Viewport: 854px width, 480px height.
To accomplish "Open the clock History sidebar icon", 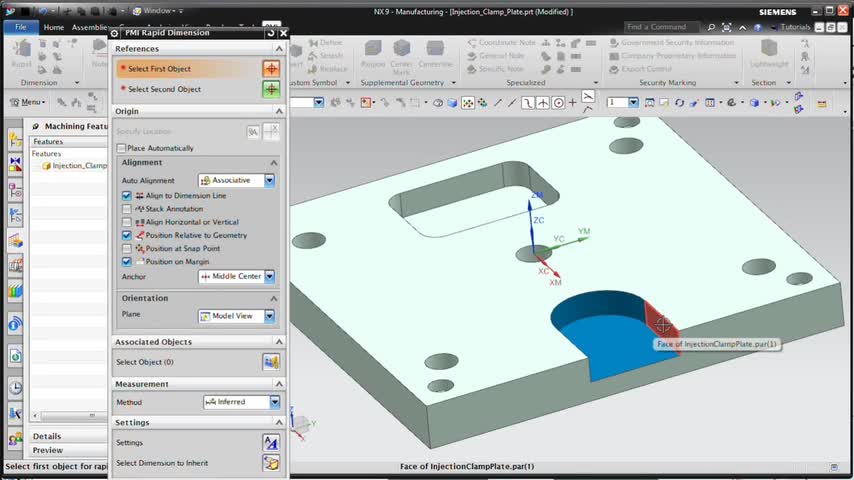I will [15, 387].
